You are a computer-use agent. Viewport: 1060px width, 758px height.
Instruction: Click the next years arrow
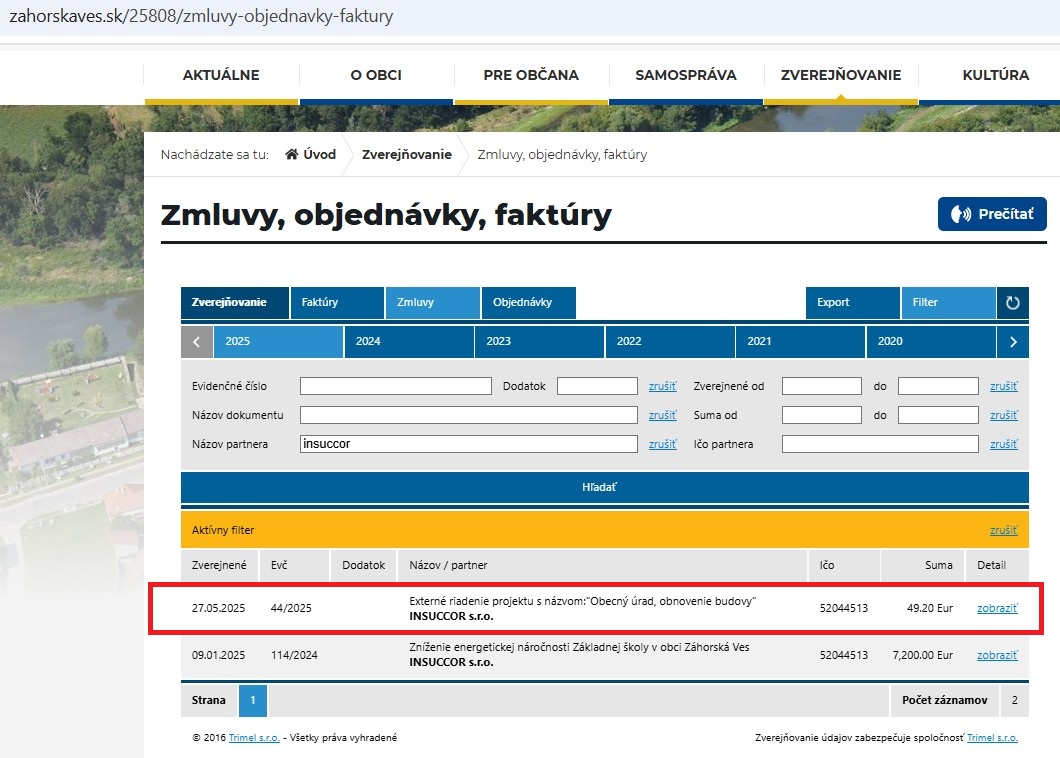(x=1013, y=342)
